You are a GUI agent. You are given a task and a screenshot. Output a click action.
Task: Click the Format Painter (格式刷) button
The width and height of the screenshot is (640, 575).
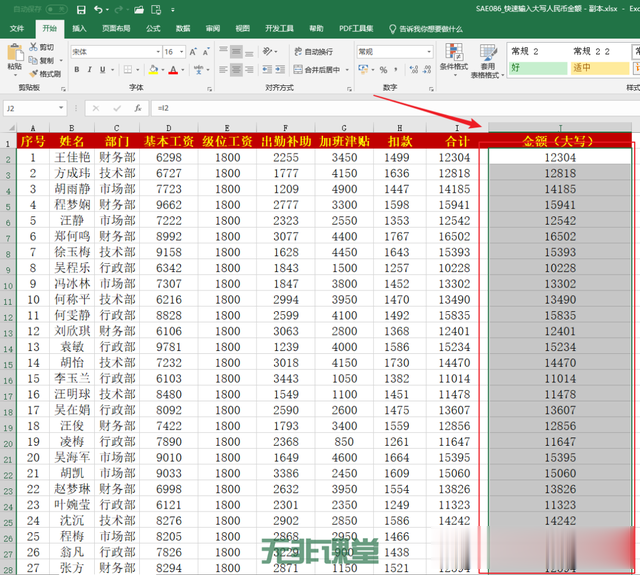click(x=45, y=74)
